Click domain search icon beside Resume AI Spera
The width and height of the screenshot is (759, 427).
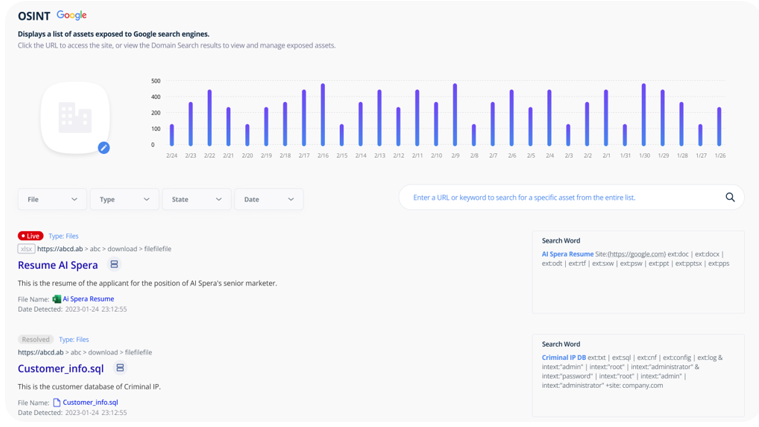(x=114, y=265)
